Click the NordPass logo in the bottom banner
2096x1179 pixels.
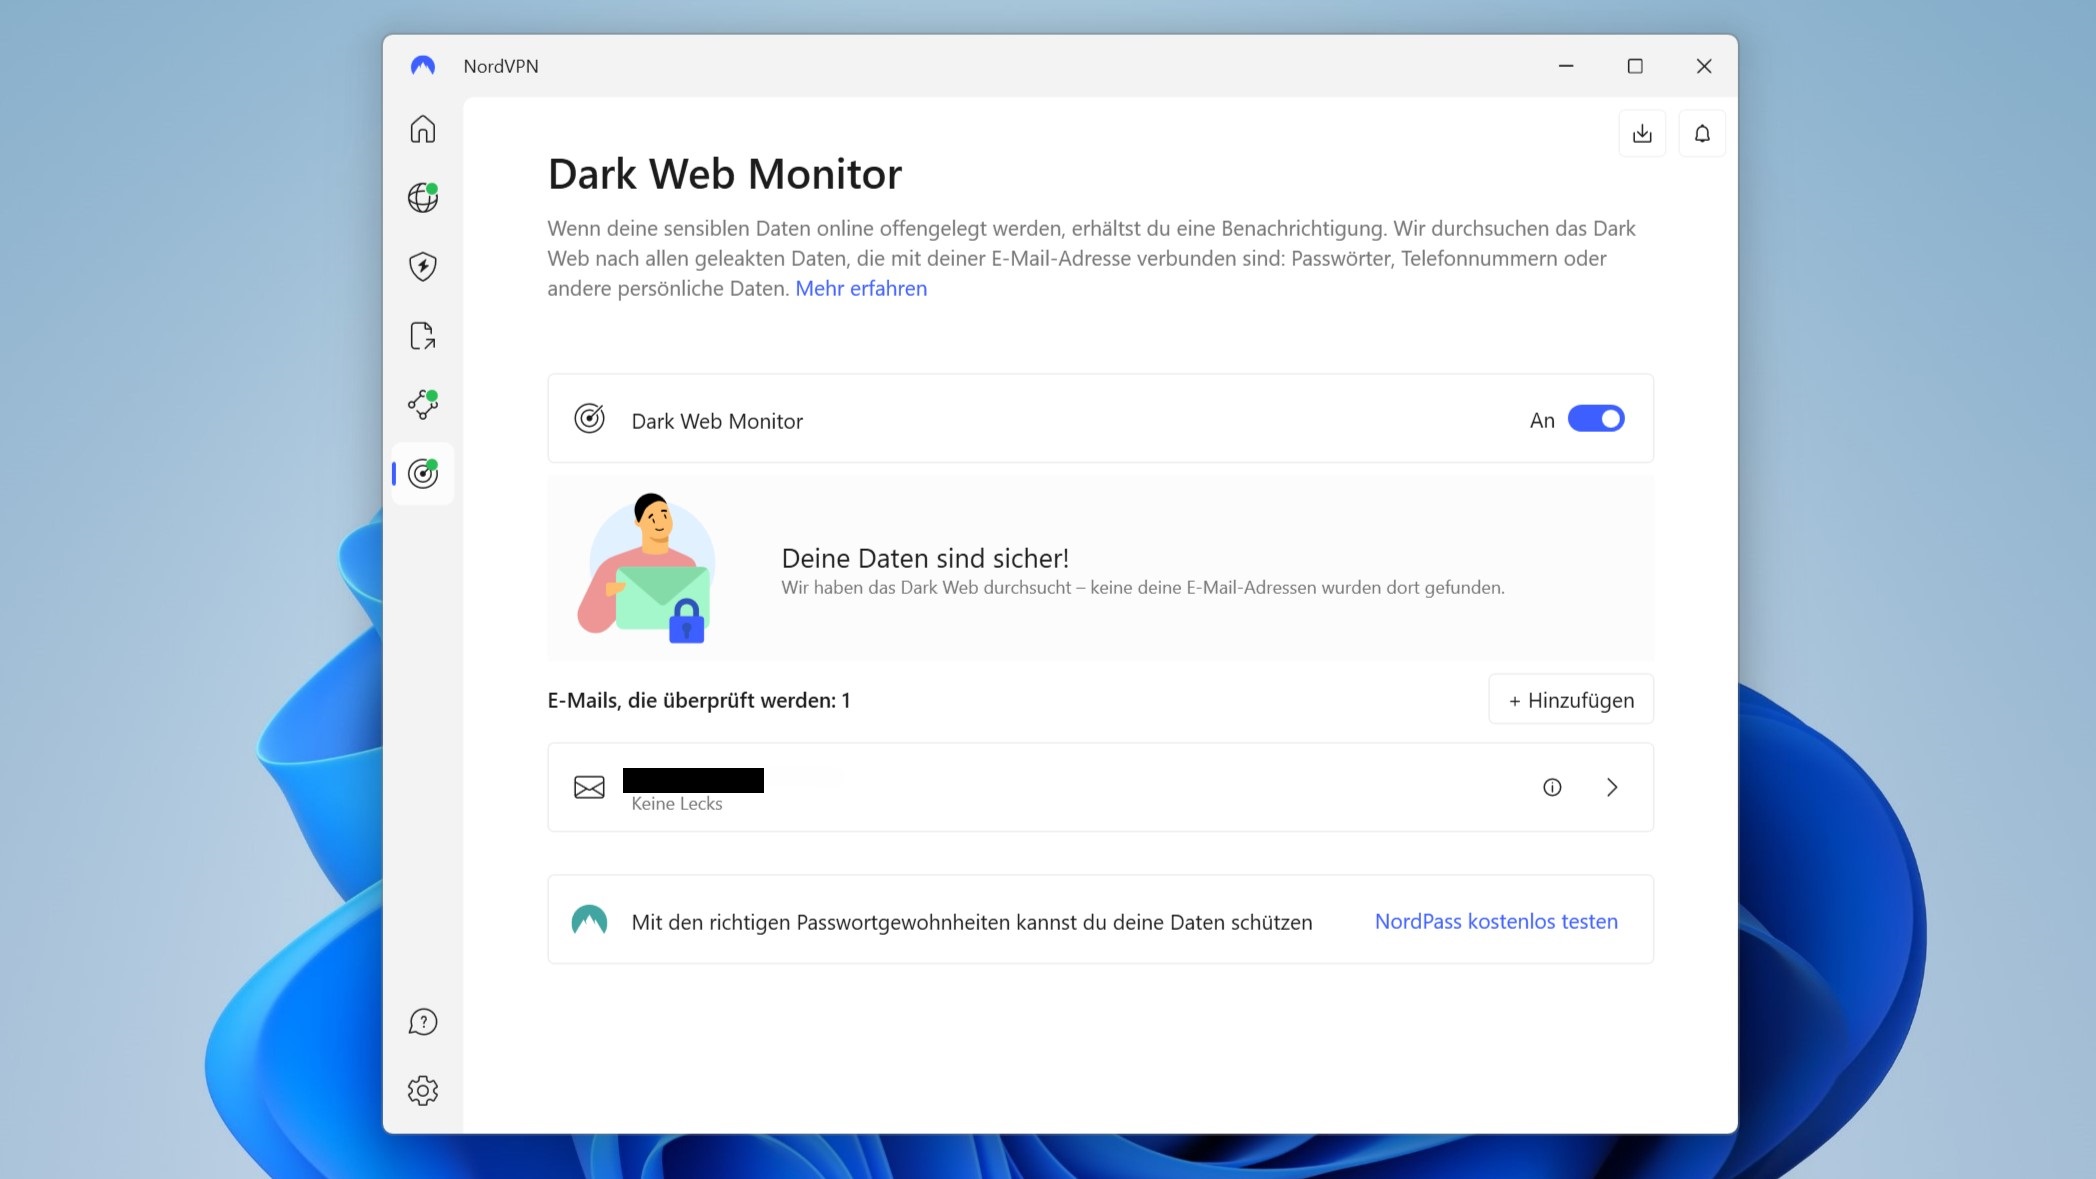coord(590,921)
